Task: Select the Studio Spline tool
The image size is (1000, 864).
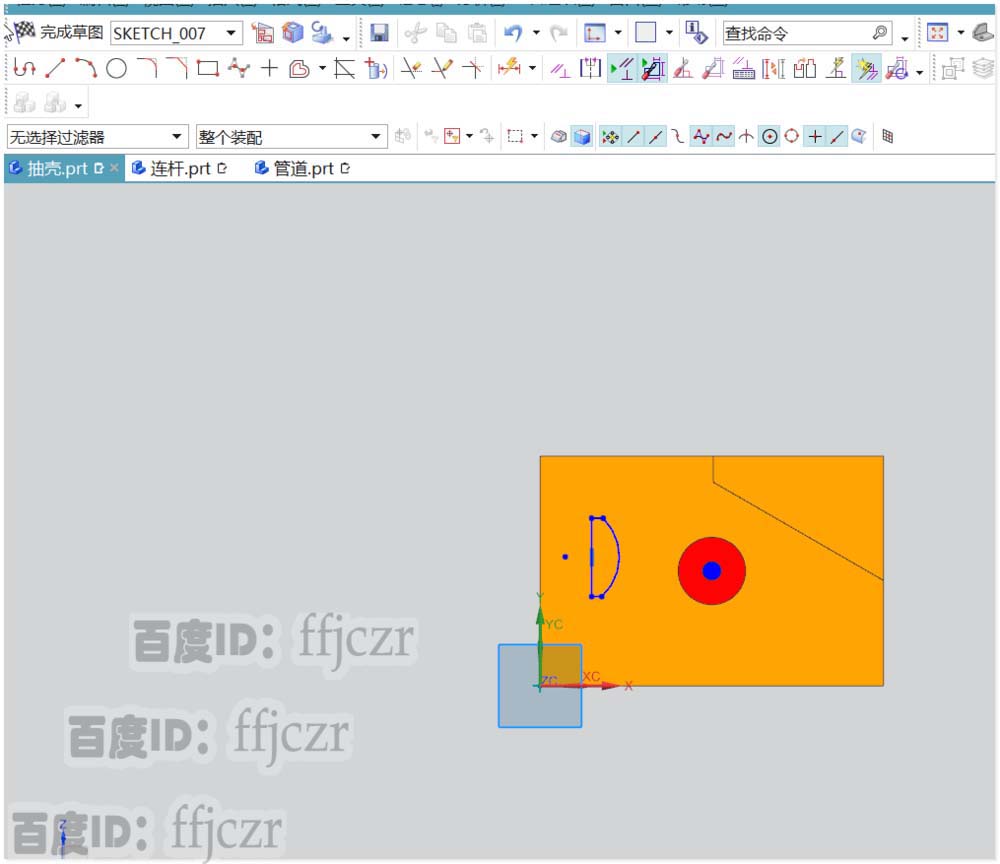Action: (239, 68)
